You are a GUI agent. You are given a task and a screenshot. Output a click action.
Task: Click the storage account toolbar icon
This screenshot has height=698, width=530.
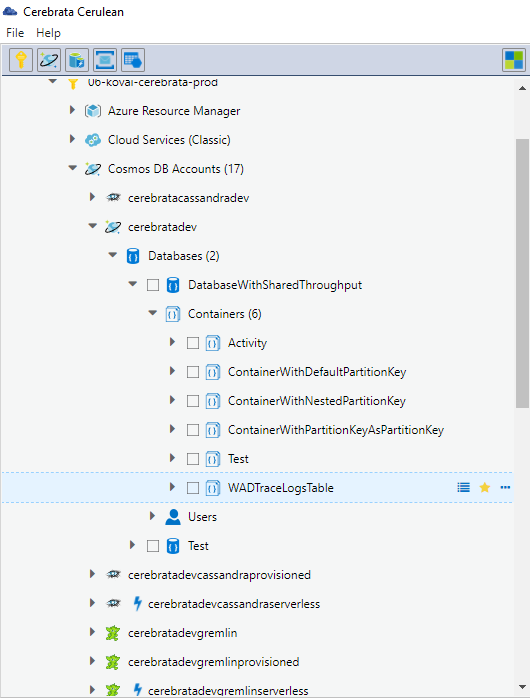tap(77, 60)
